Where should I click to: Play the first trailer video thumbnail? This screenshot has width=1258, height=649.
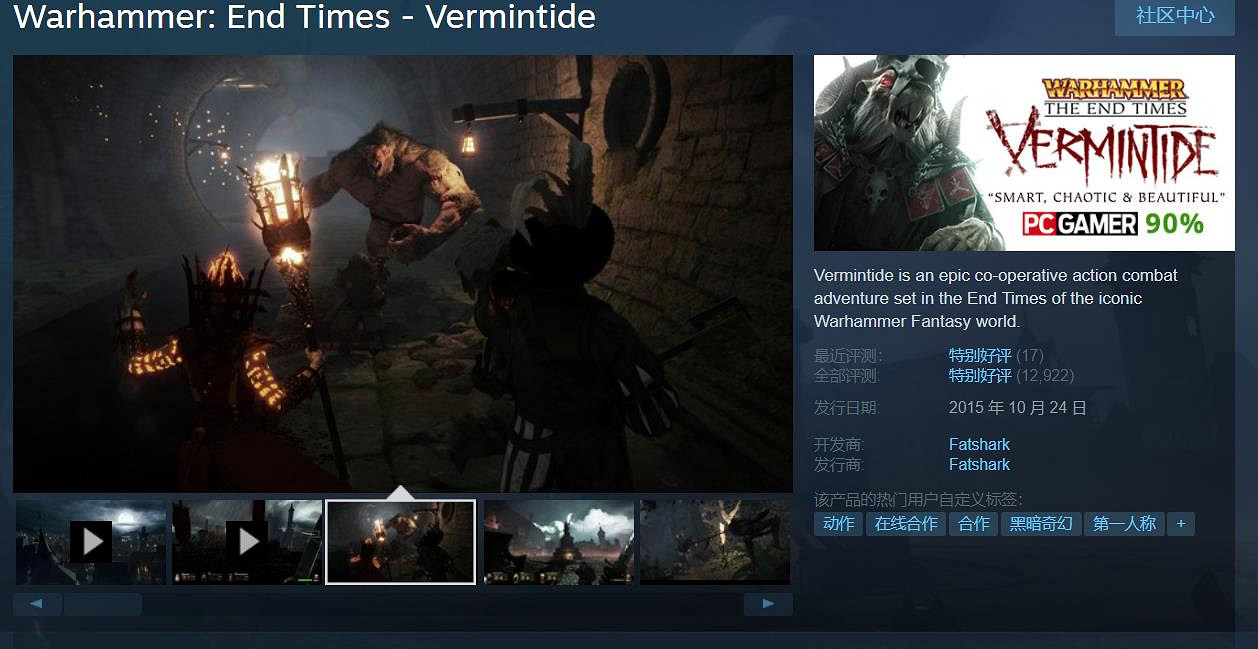point(91,542)
